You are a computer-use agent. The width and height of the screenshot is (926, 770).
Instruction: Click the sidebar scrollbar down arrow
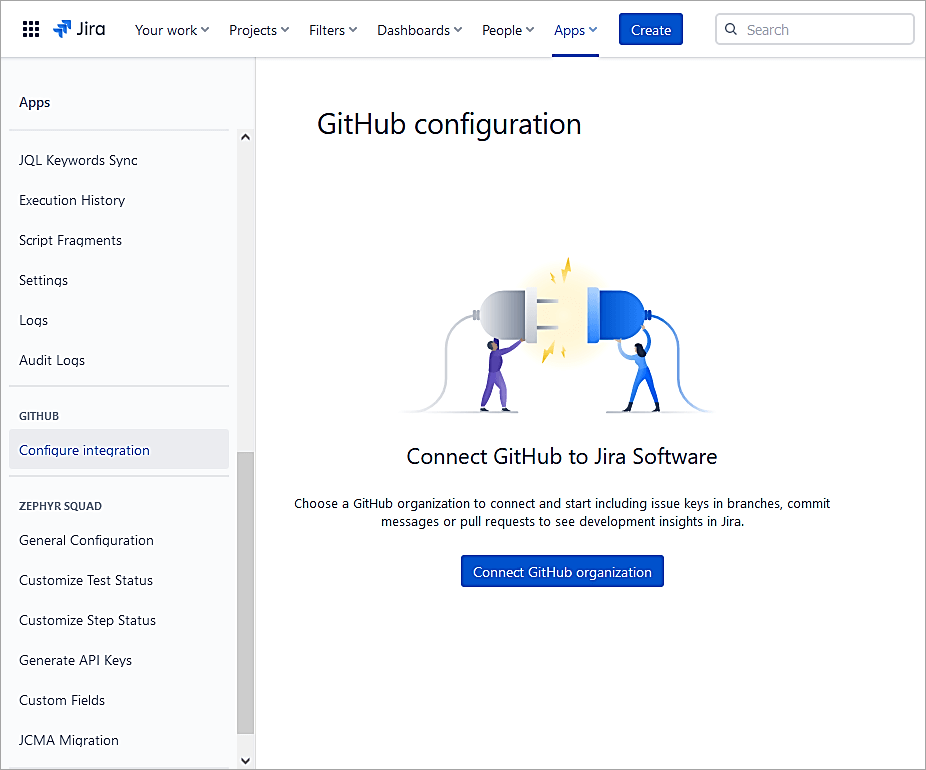point(245,760)
